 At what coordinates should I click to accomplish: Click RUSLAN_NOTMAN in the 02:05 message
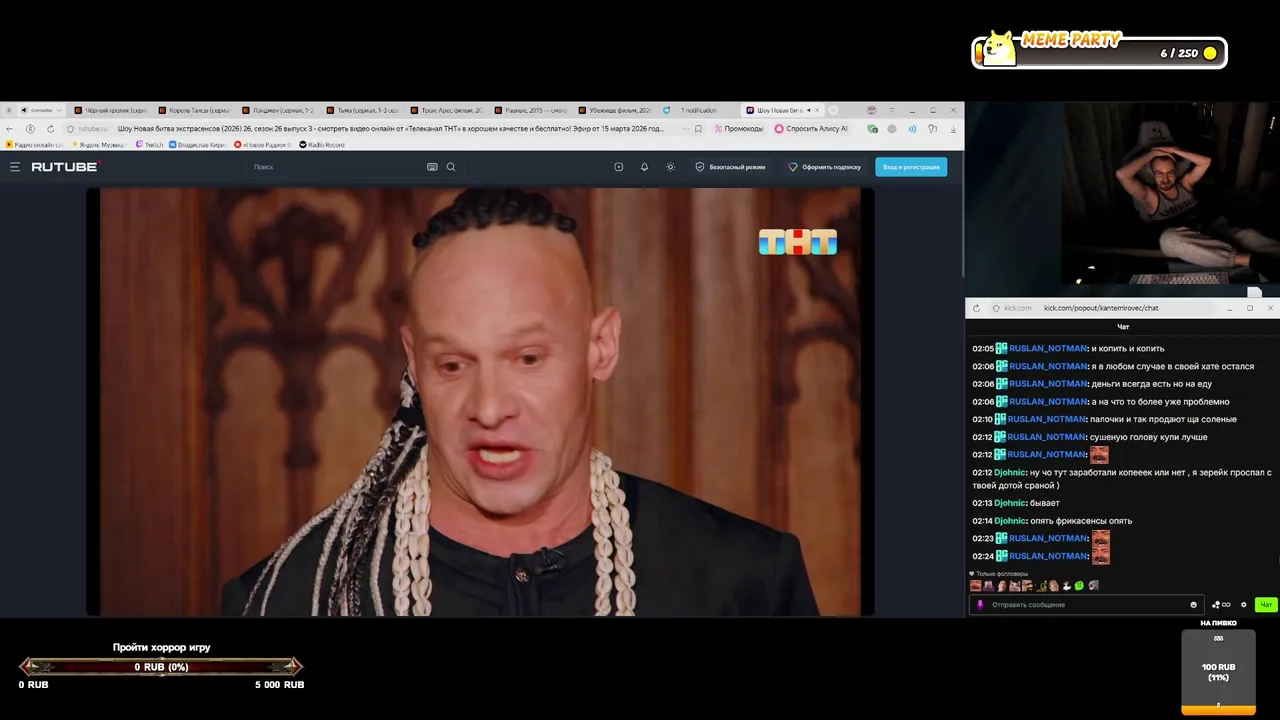(x=1048, y=348)
